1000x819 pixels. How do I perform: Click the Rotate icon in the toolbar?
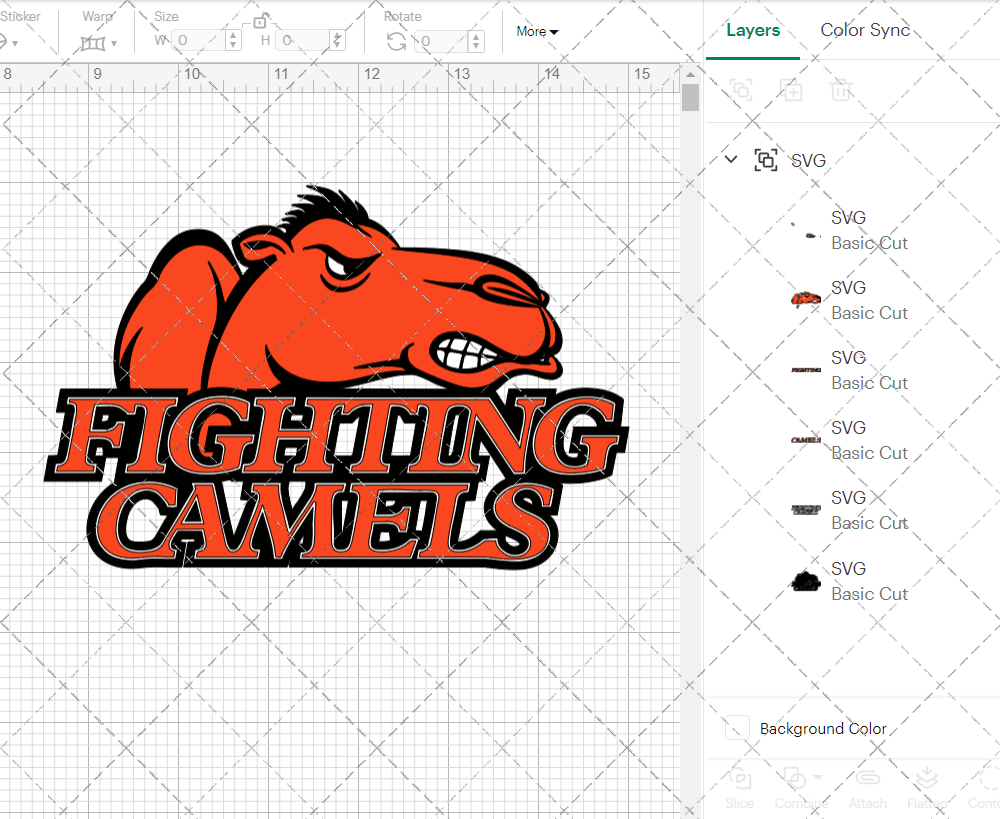pyautogui.click(x=396, y=41)
